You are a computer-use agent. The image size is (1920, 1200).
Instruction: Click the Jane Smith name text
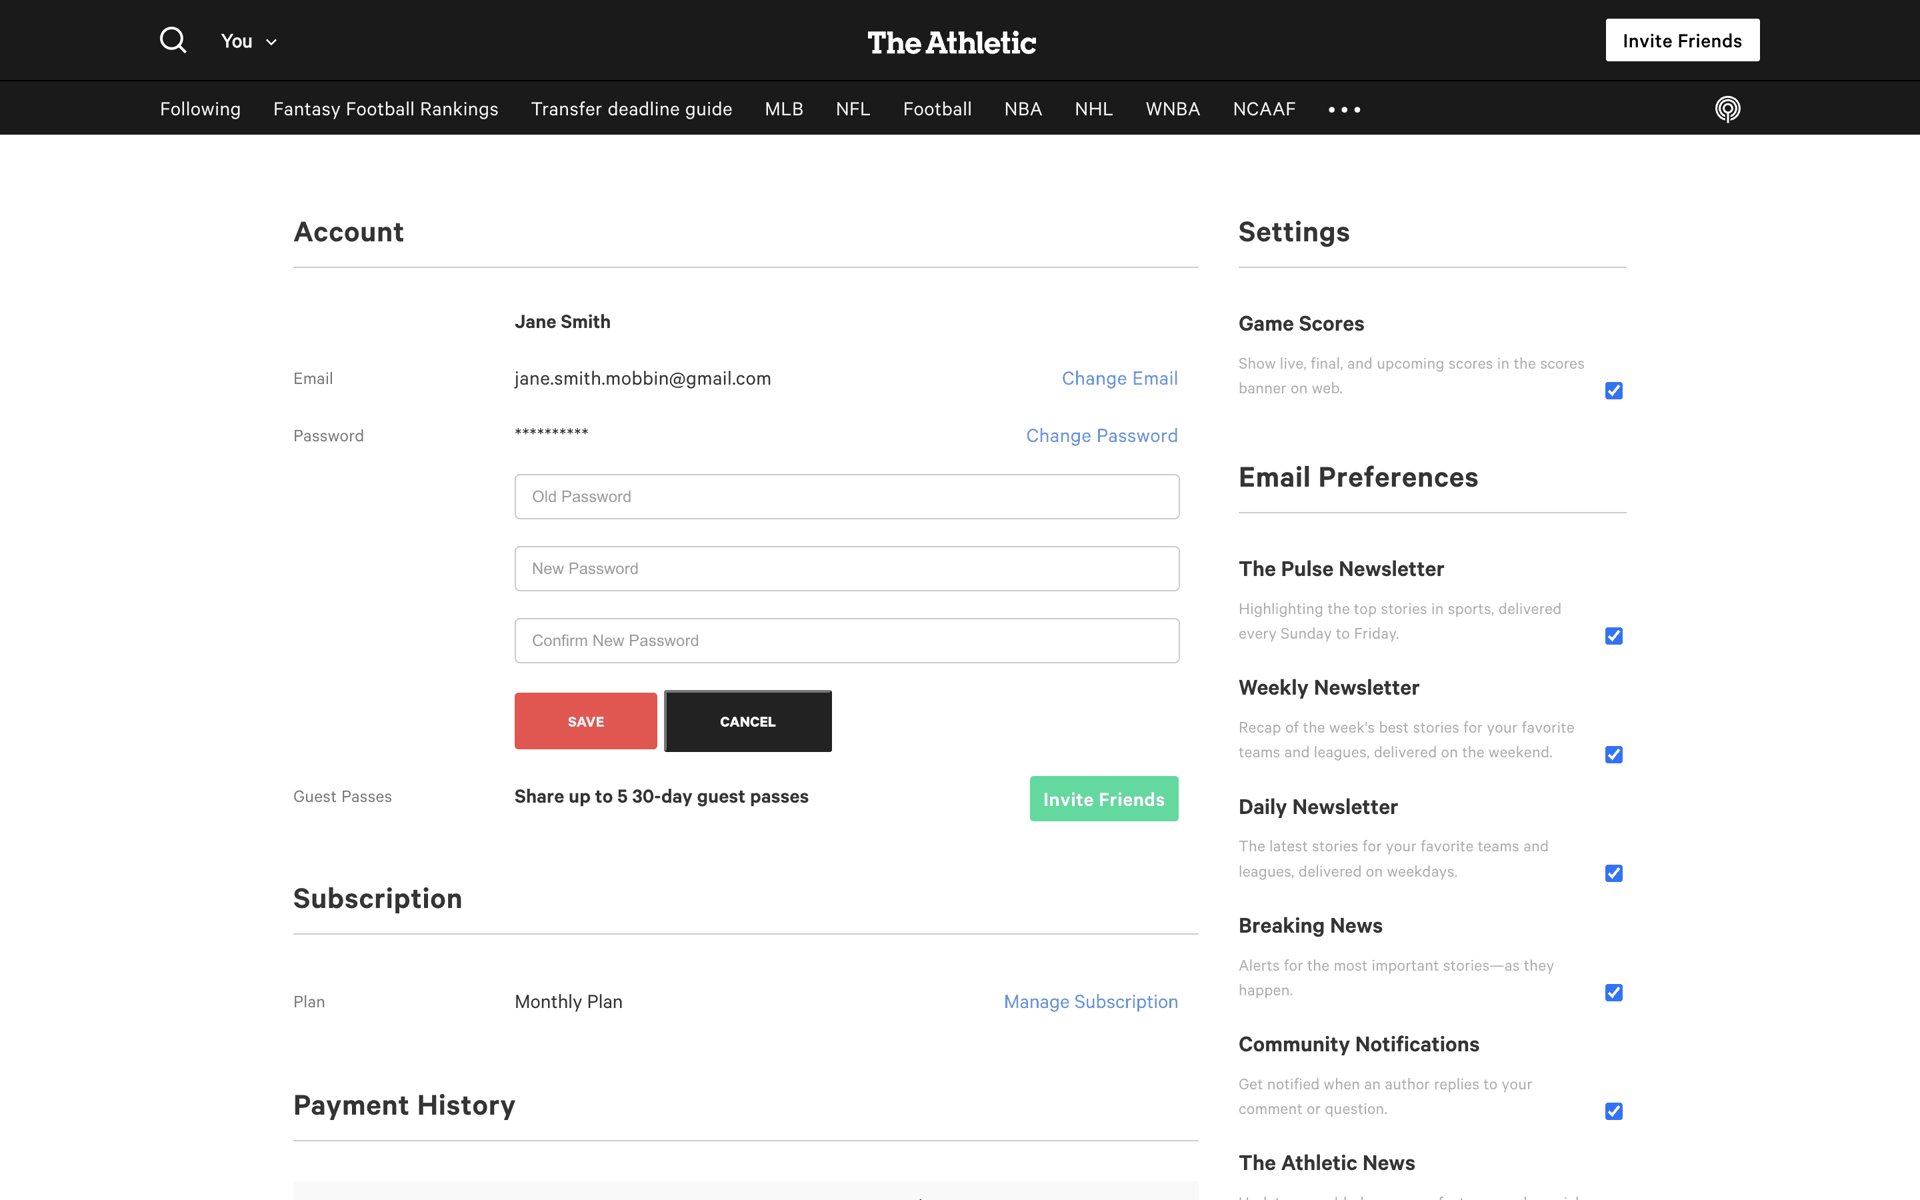coord(562,322)
